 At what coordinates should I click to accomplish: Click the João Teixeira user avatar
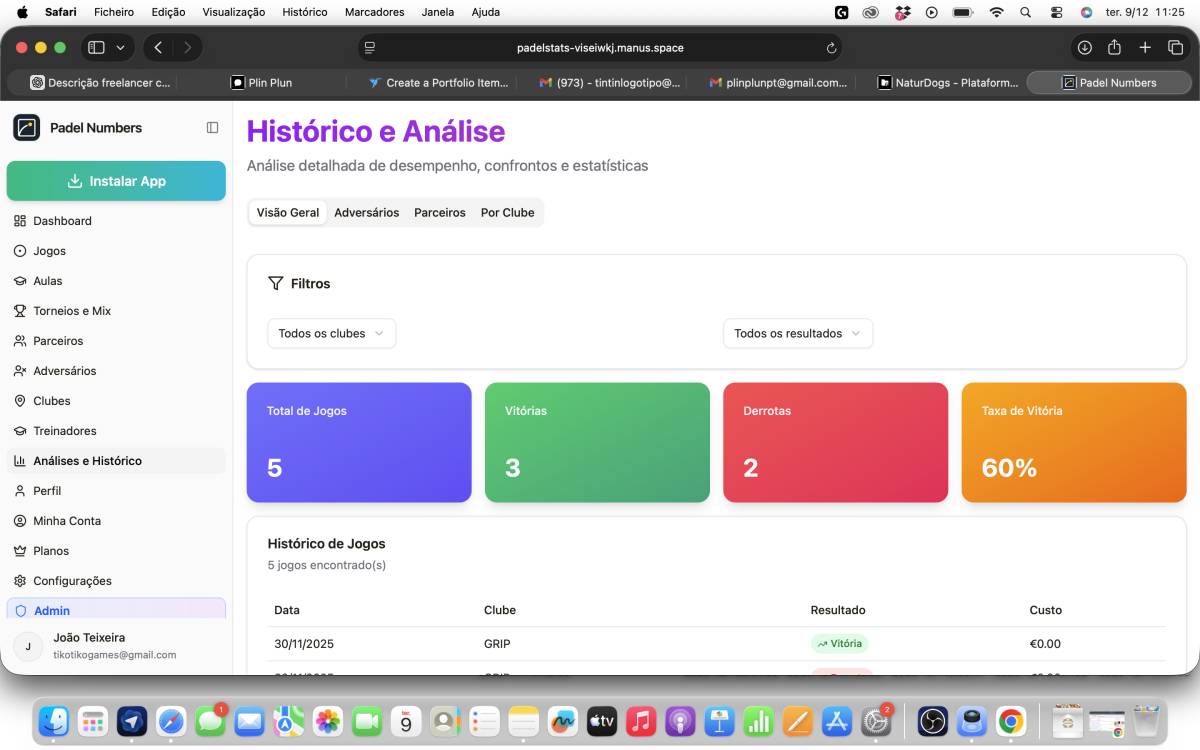(28, 646)
